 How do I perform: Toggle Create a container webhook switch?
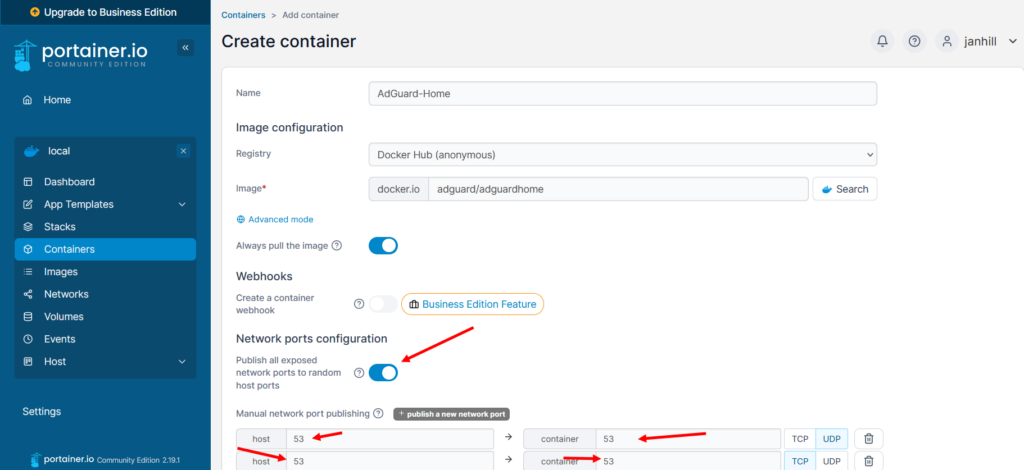pos(383,304)
